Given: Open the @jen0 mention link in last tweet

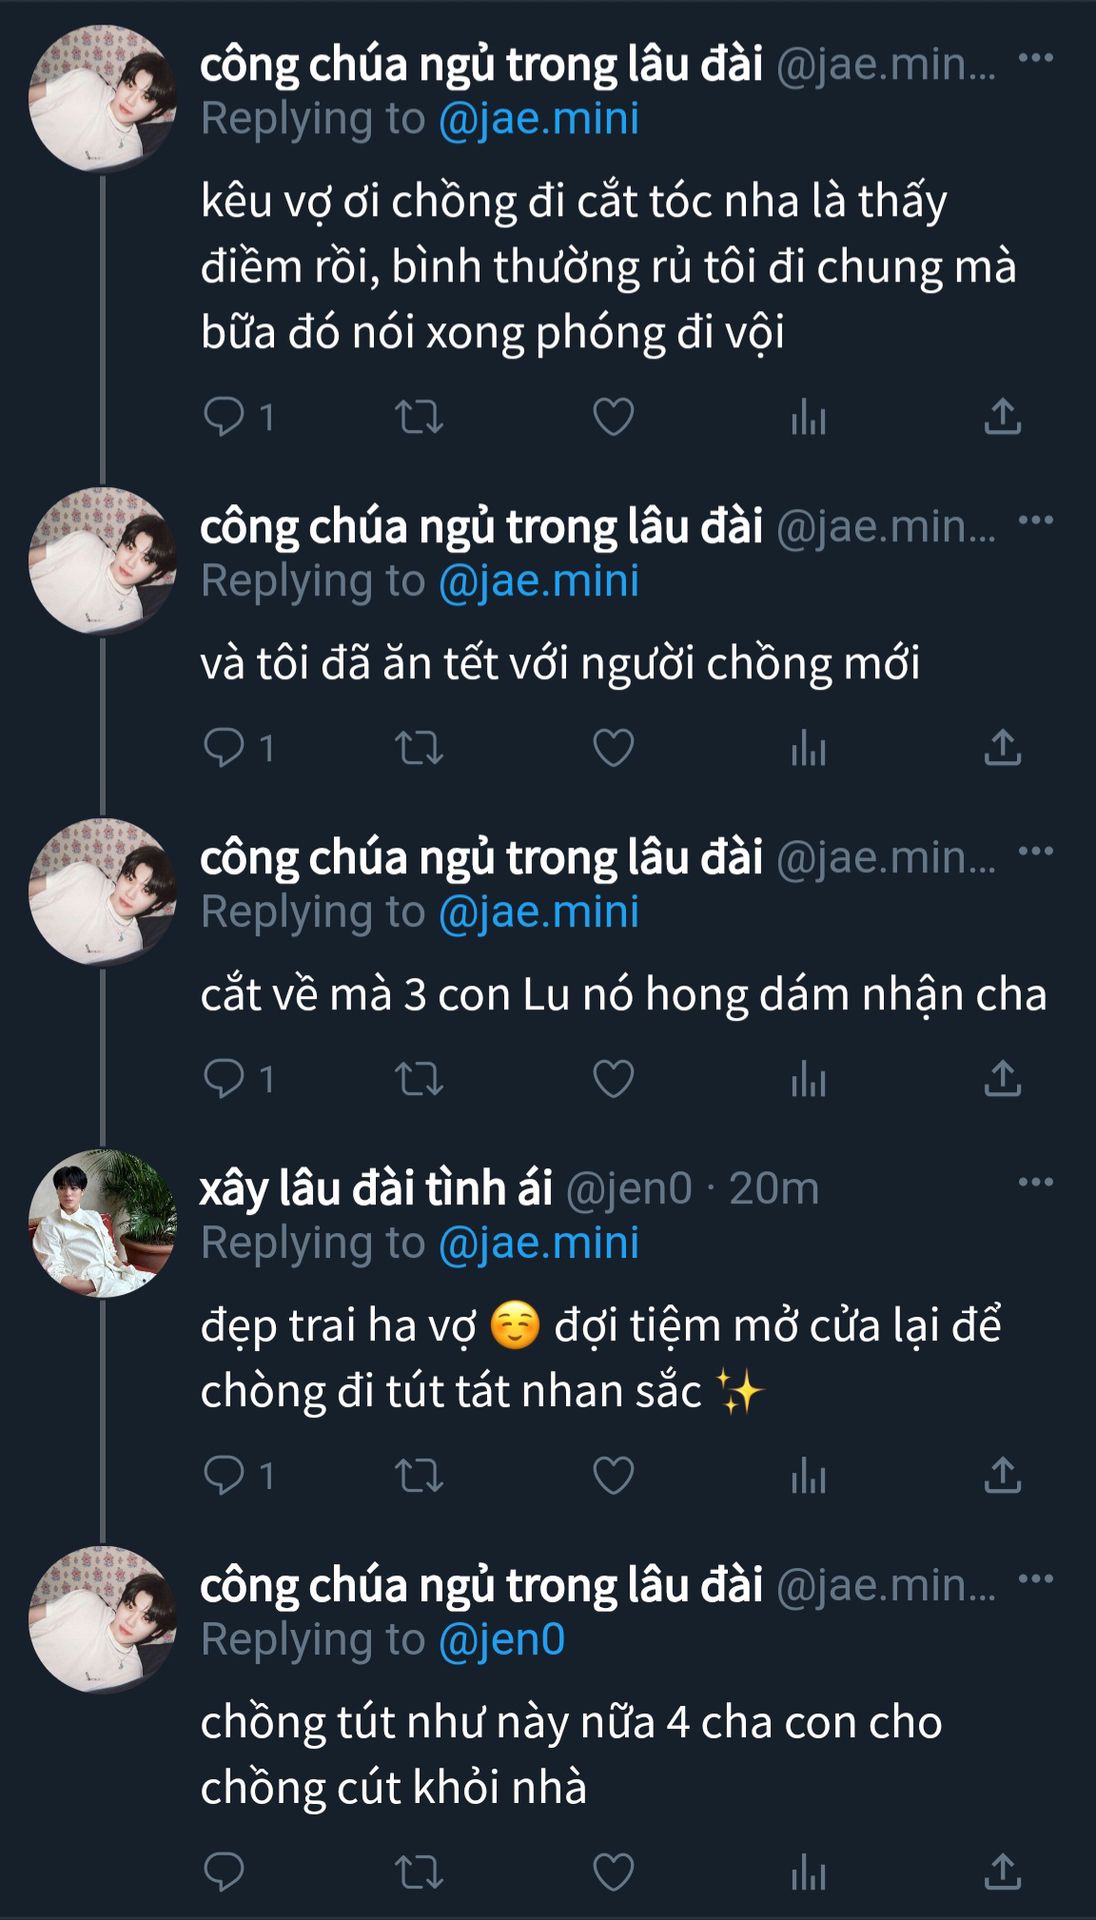Looking at the screenshot, I should pyautogui.click(x=502, y=1640).
